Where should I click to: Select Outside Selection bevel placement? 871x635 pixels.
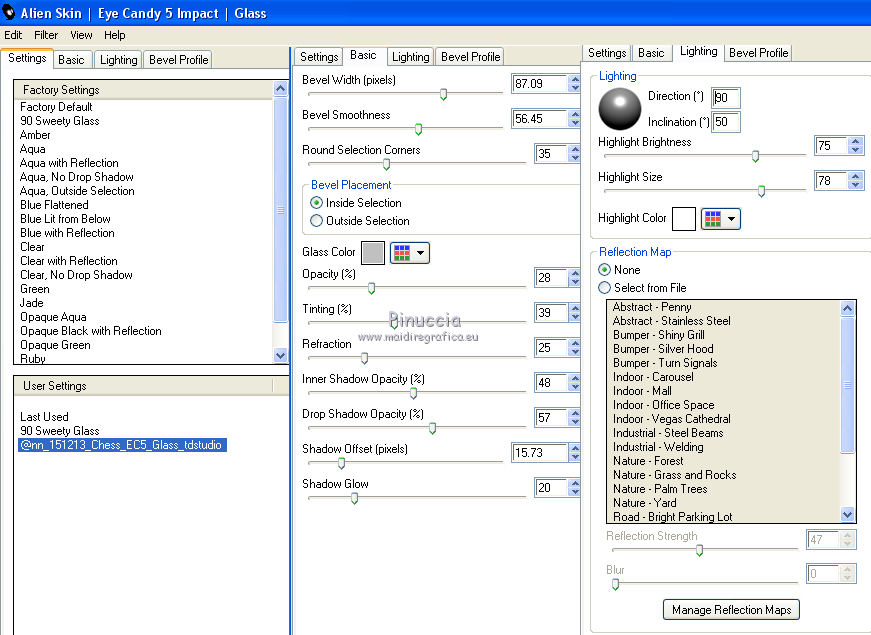(317, 221)
